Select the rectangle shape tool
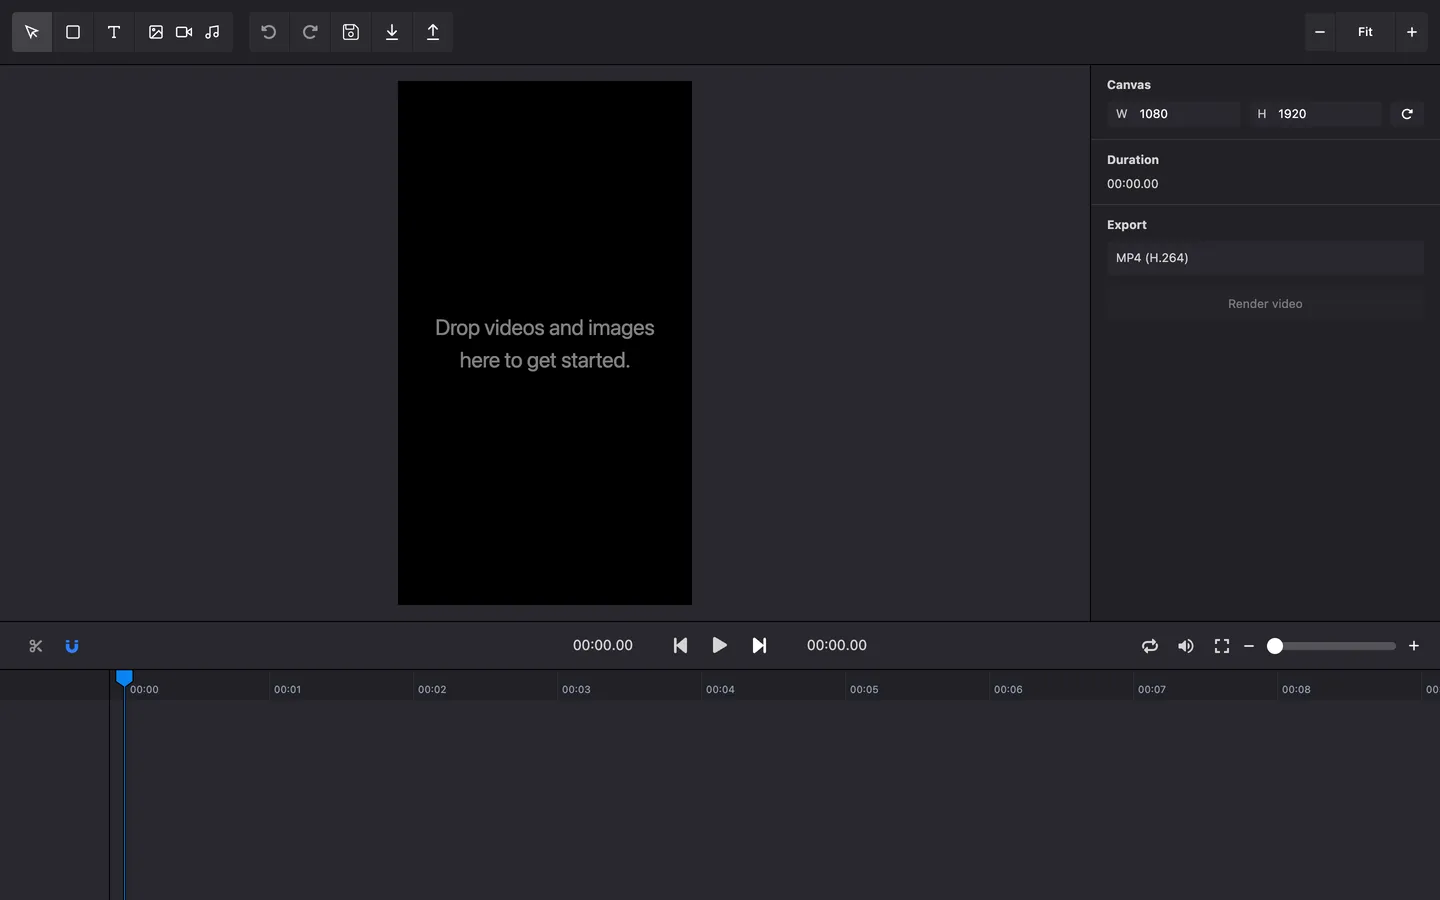 click(x=73, y=32)
